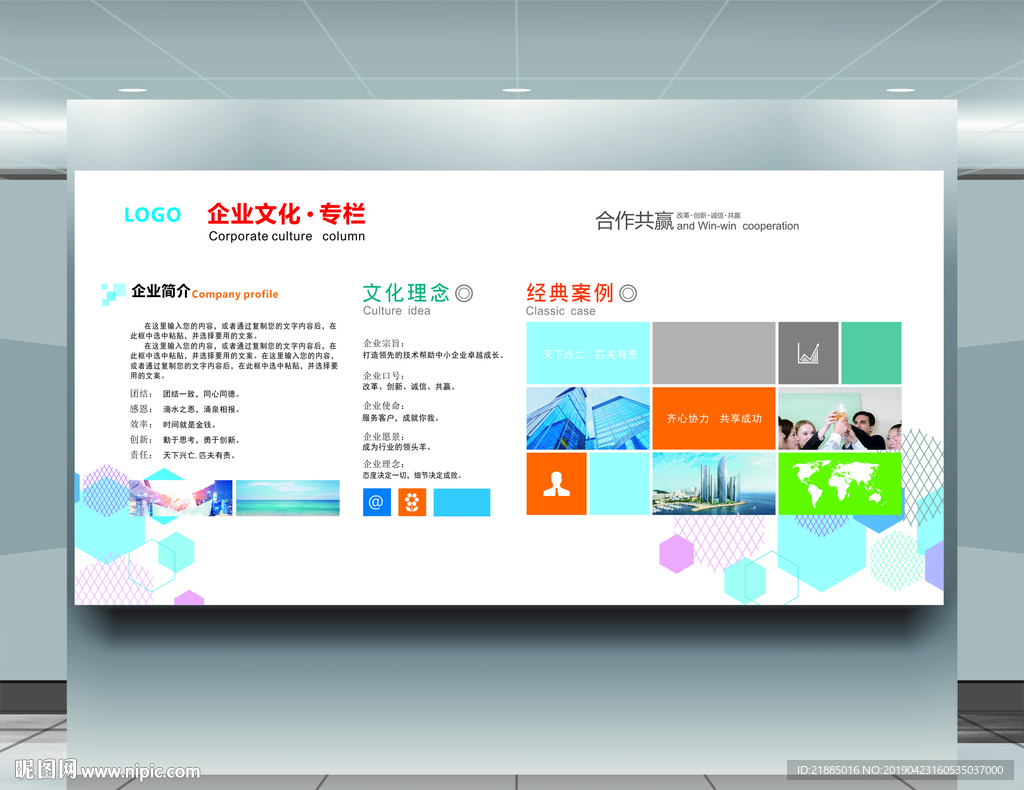Switch to the 企业文化·专栏 header tab
The width and height of the screenshot is (1024, 790).
pyautogui.click(x=286, y=214)
